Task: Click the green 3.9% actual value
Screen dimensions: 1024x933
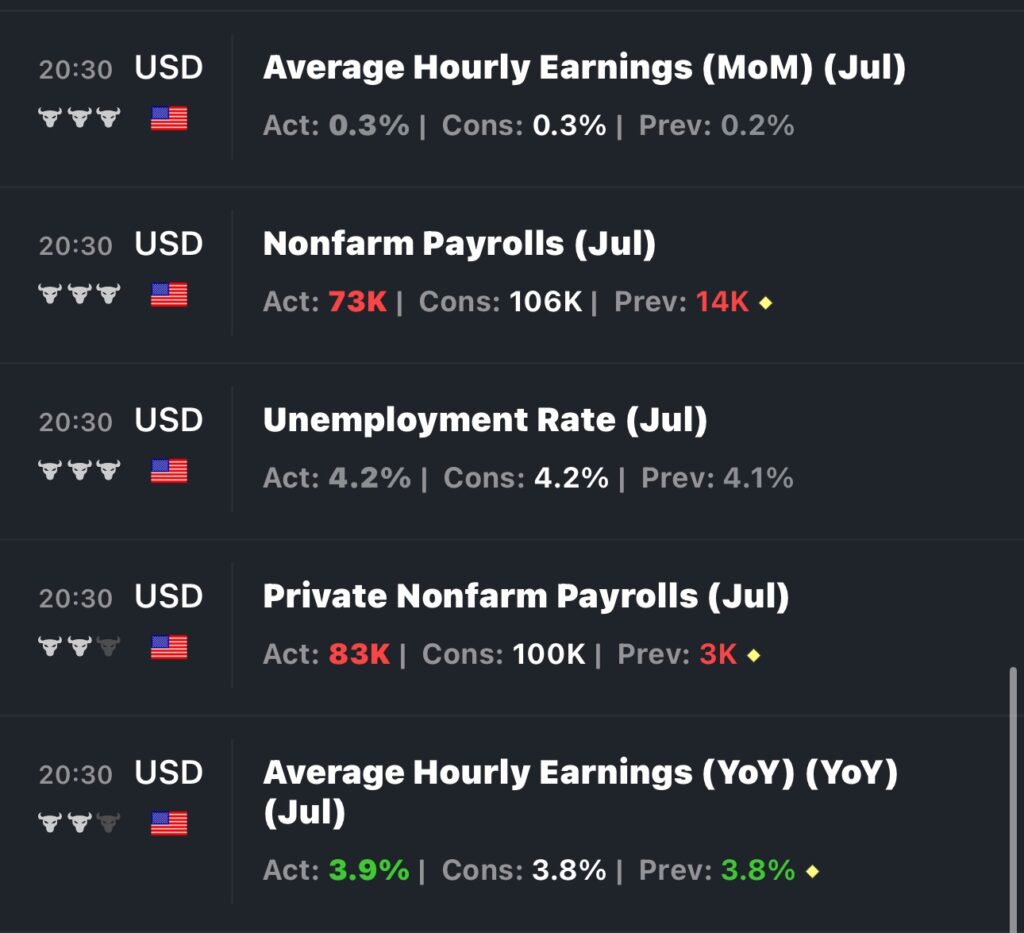Action: [369, 870]
